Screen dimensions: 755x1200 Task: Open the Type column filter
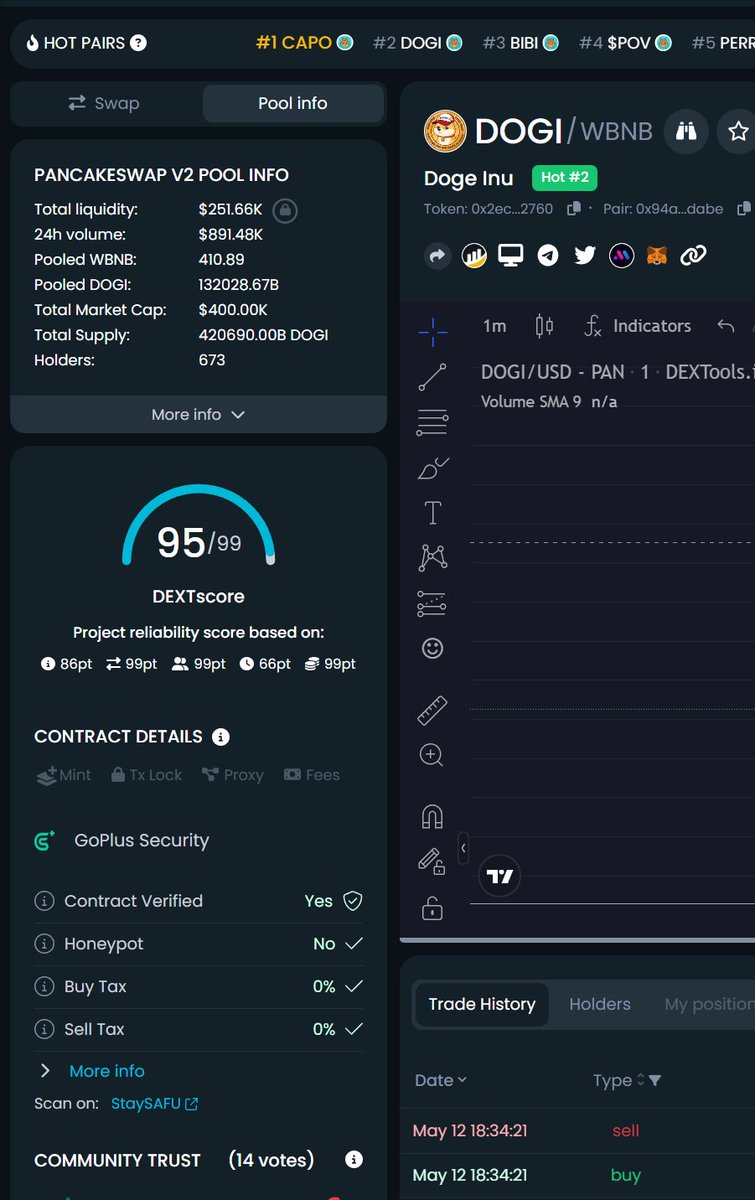pos(655,1080)
